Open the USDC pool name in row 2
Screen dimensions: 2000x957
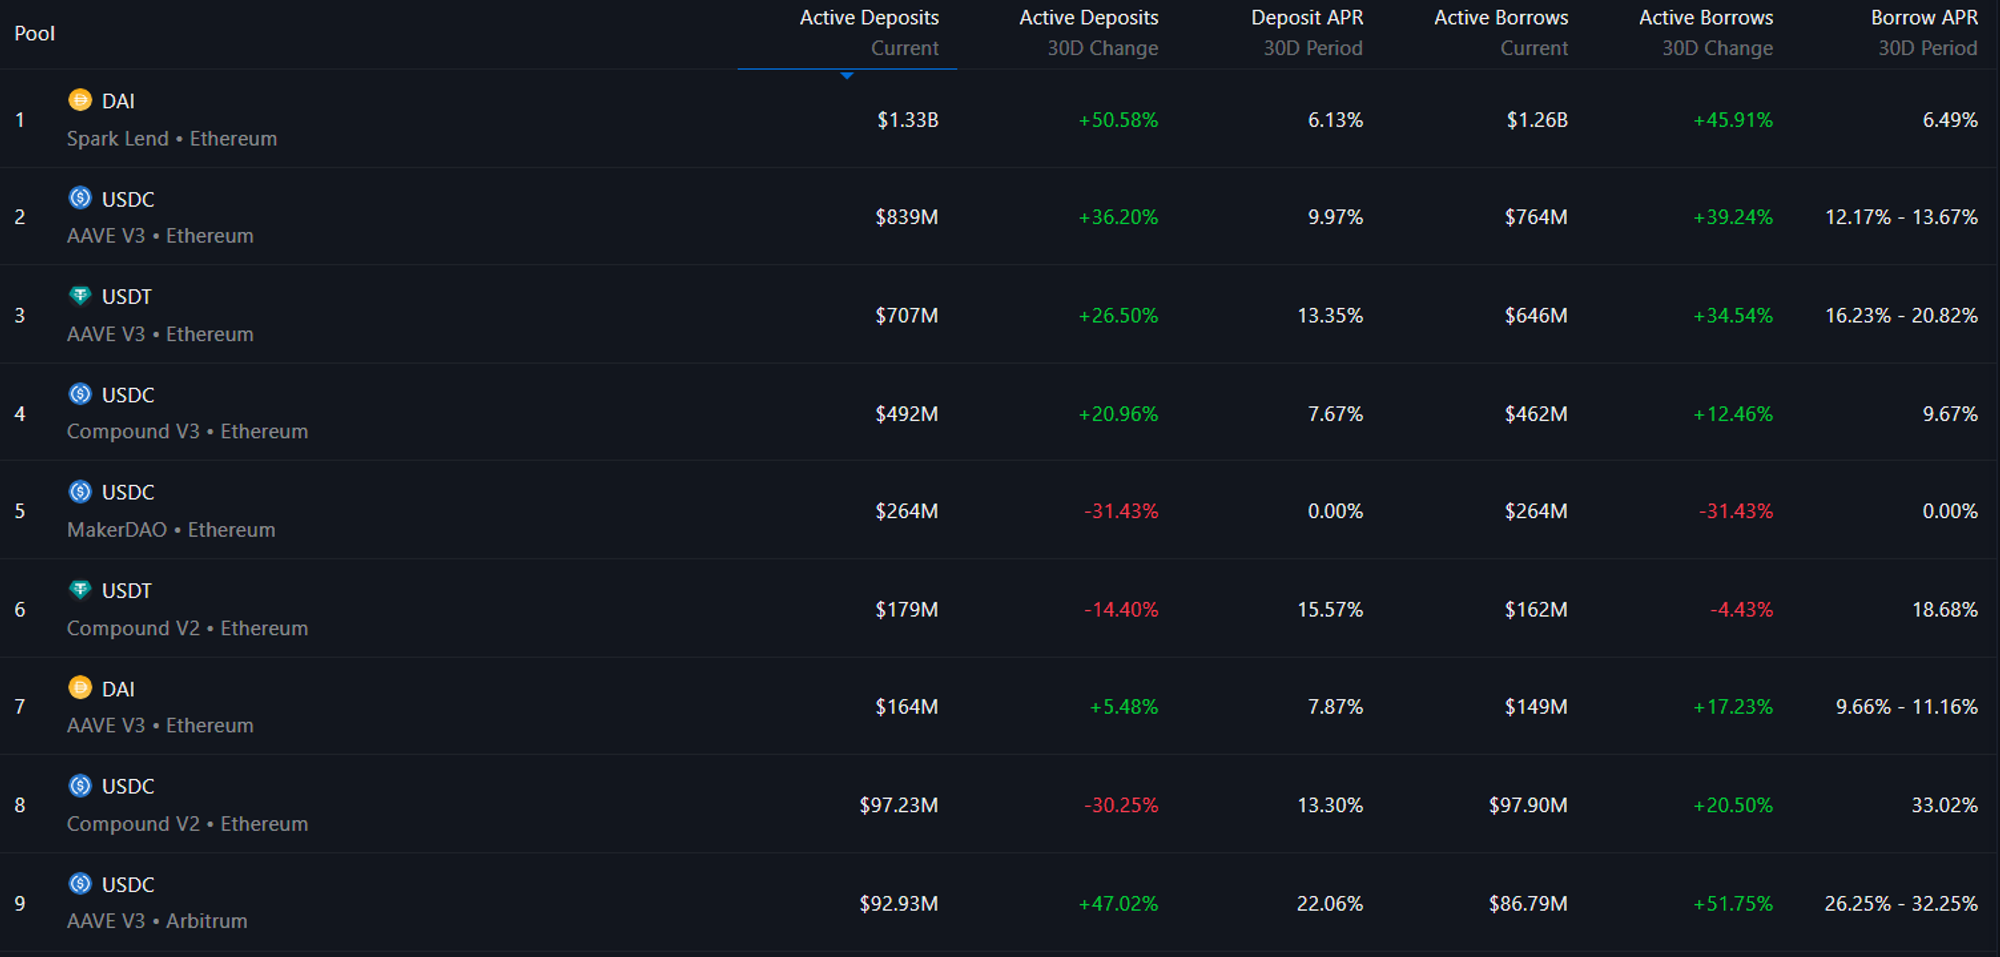pos(128,199)
